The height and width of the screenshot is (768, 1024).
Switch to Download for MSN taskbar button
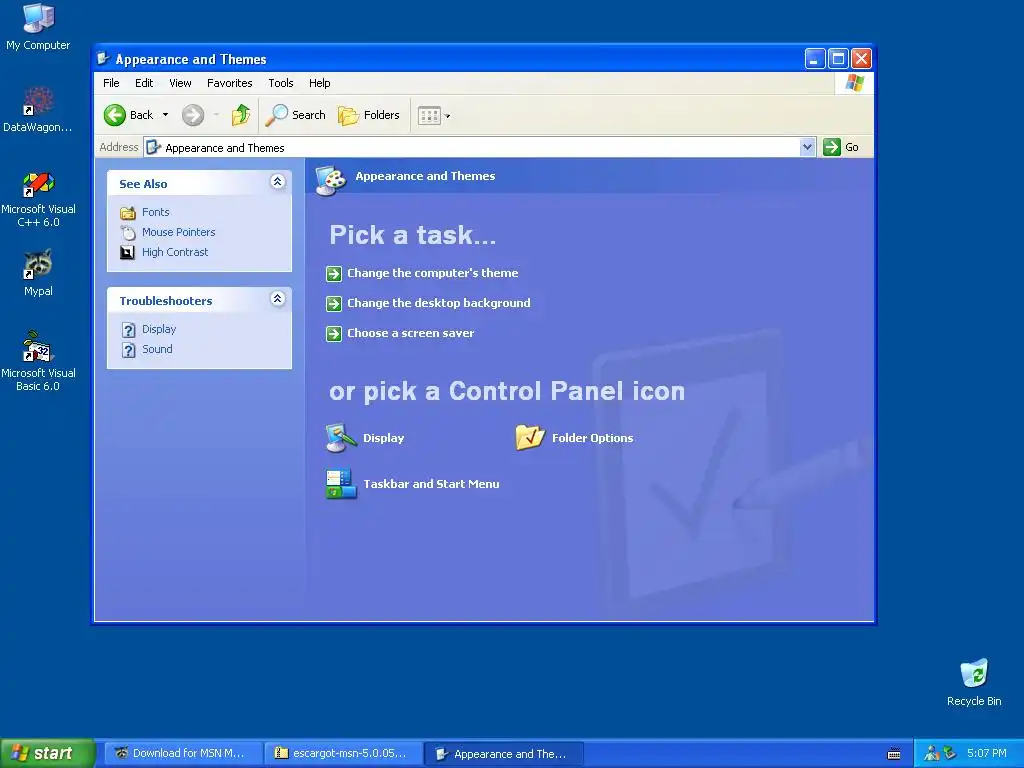(x=183, y=753)
